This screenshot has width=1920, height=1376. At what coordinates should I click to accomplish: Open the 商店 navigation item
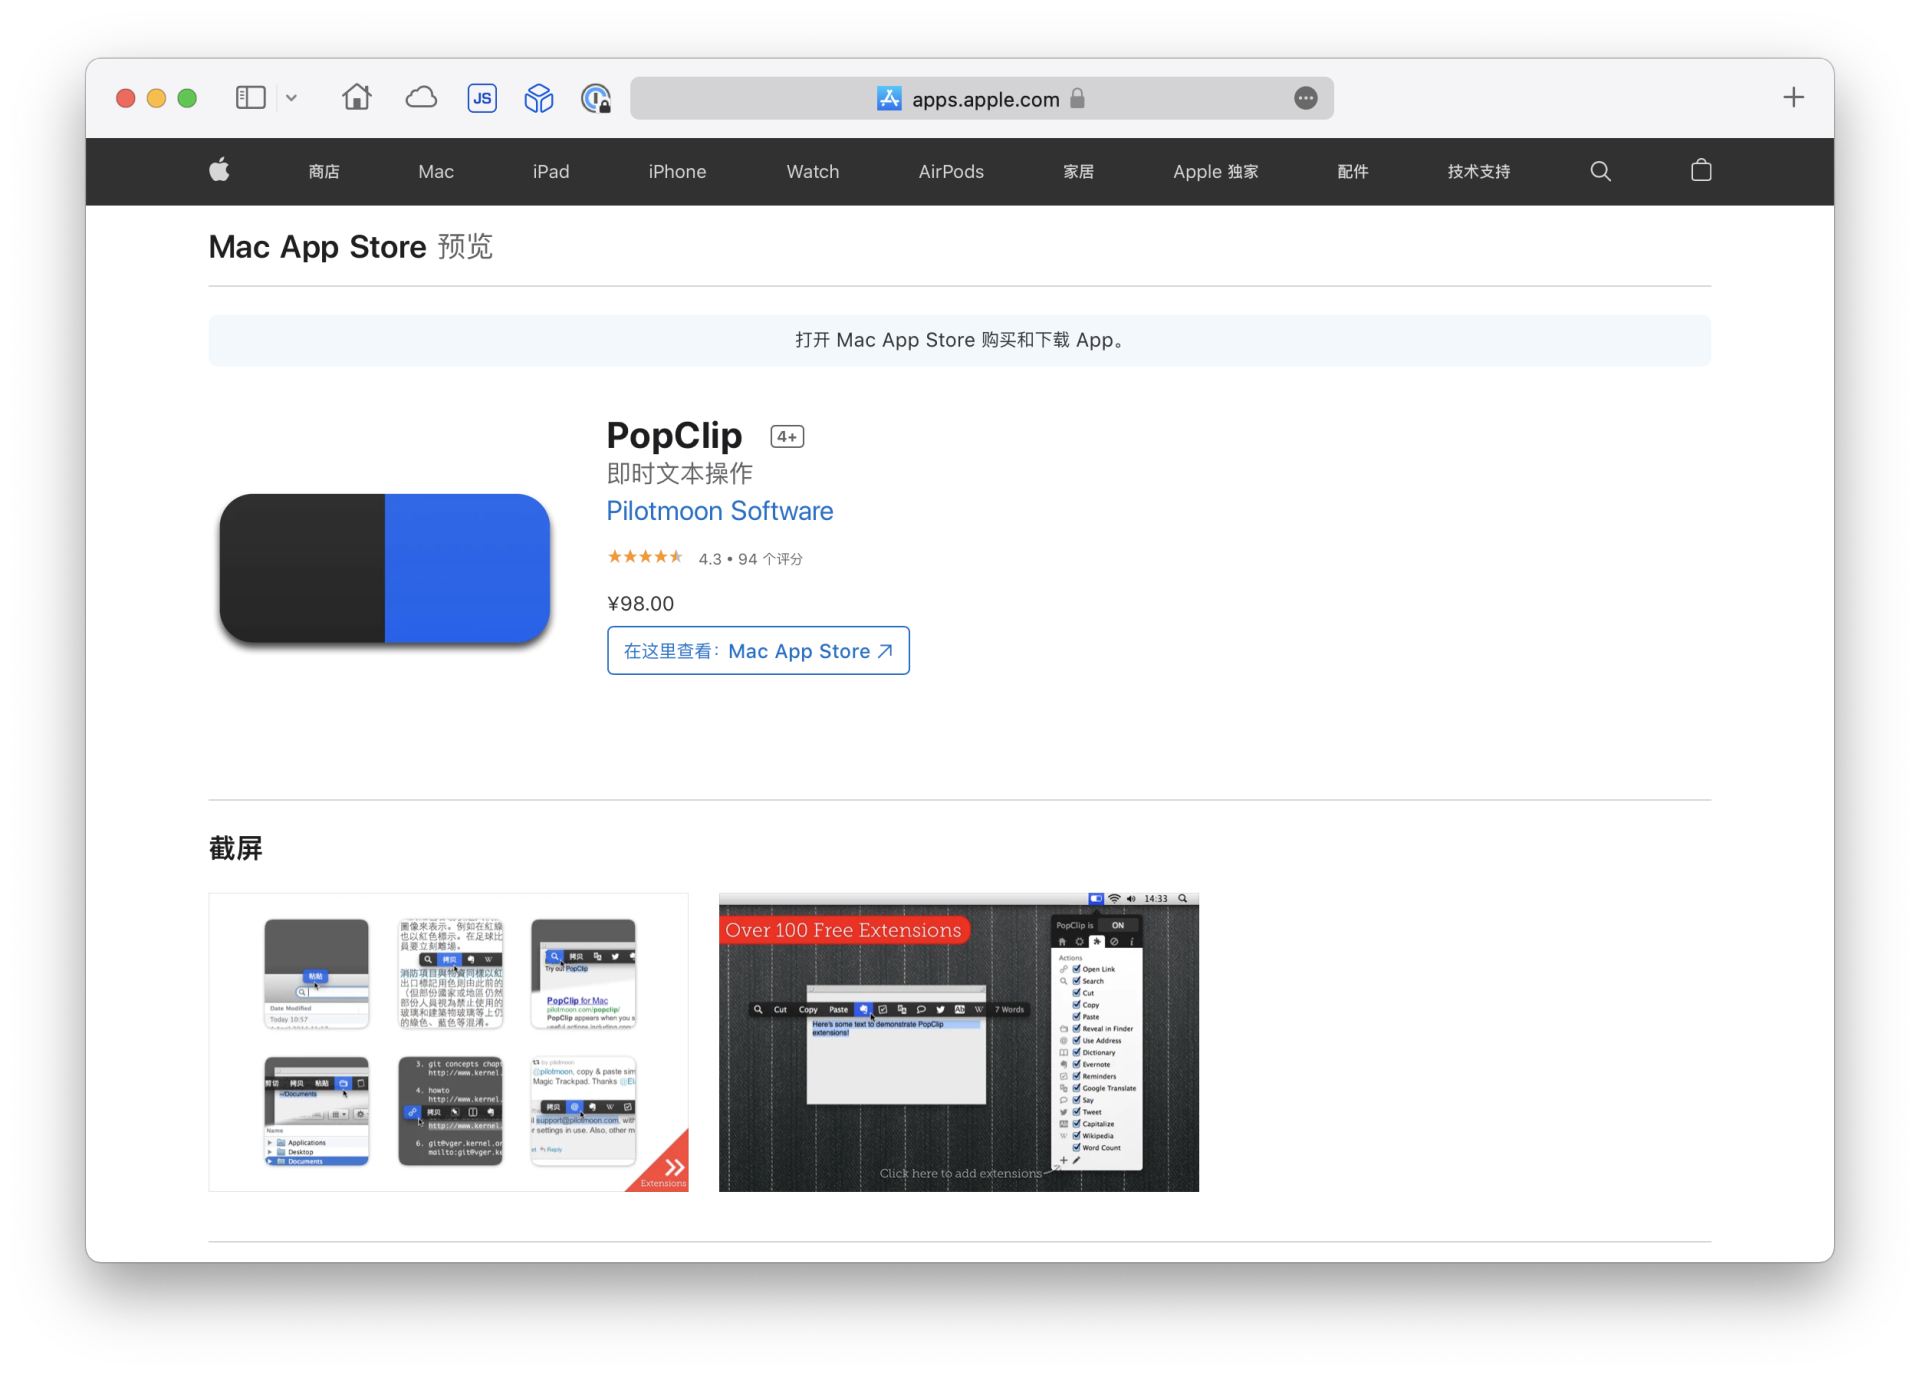click(324, 171)
